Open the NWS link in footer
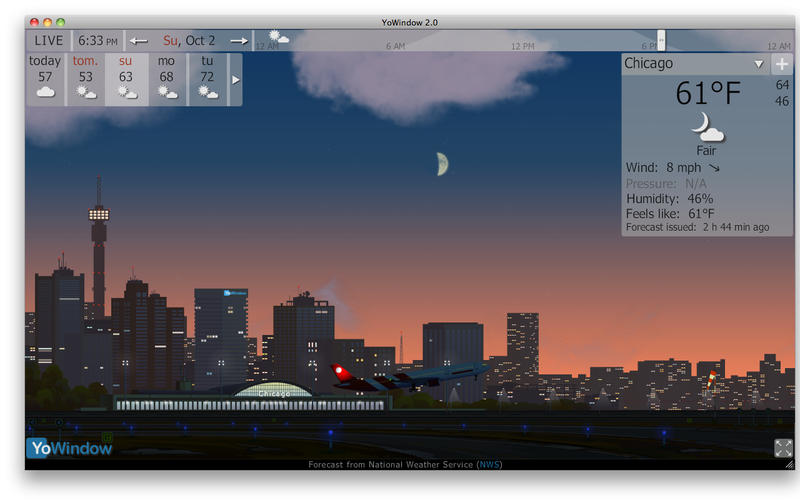This screenshot has height=500, width=800. pyautogui.click(x=489, y=464)
